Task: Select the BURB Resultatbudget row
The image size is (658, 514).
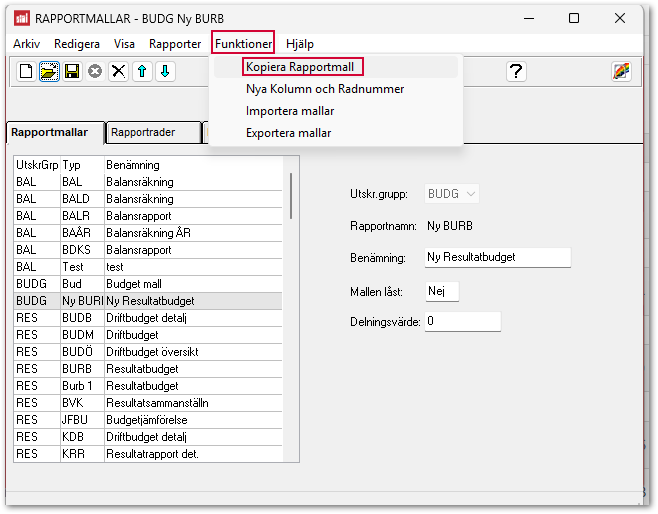Action: 148,369
